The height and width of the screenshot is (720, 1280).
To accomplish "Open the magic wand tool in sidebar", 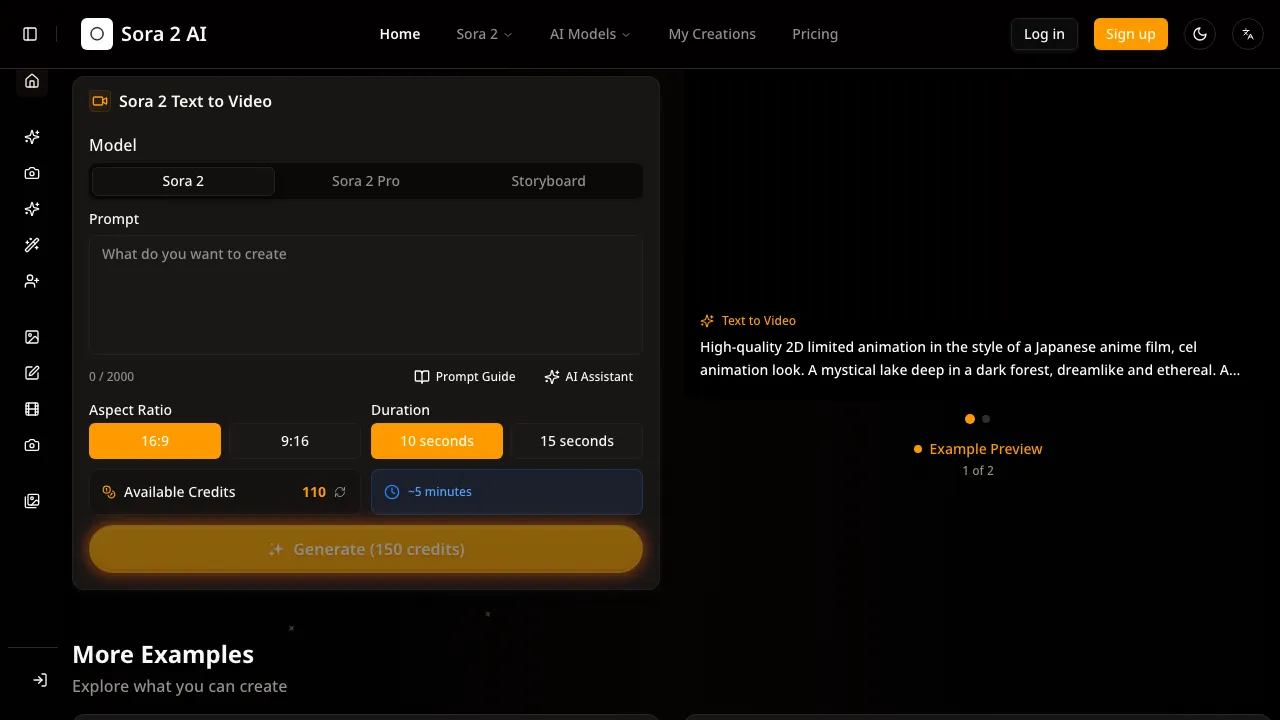I will 32,245.
